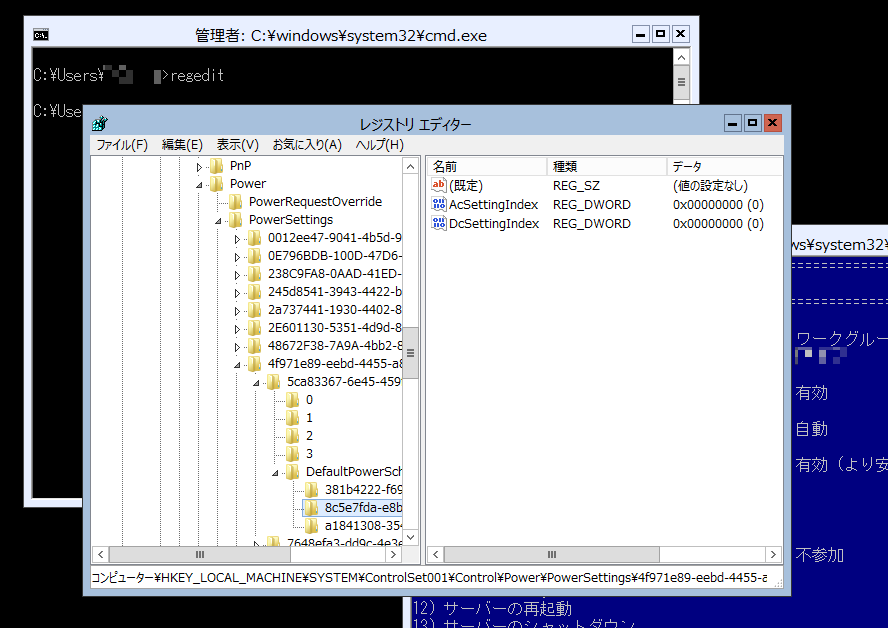
Task: Click the Registry Editor title bar icon
Action: pyautogui.click(x=100, y=123)
